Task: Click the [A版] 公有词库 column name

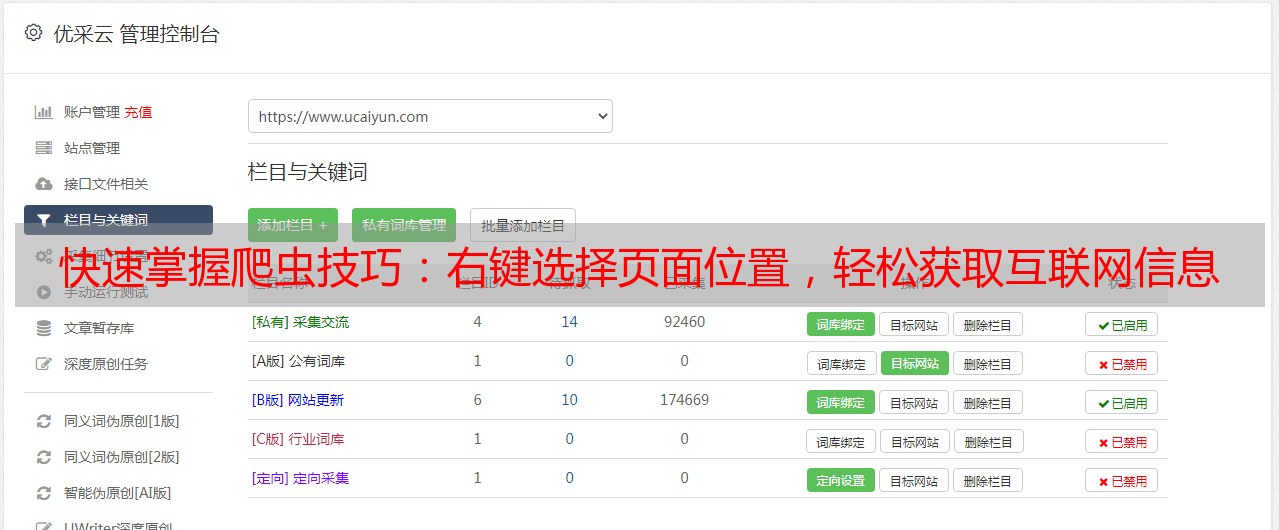Action: 298,361
